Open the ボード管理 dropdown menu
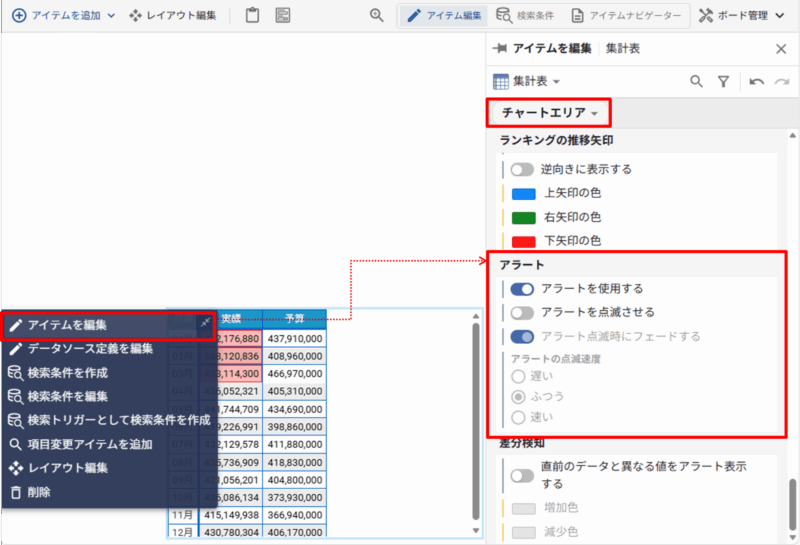 (x=741, y=16)
